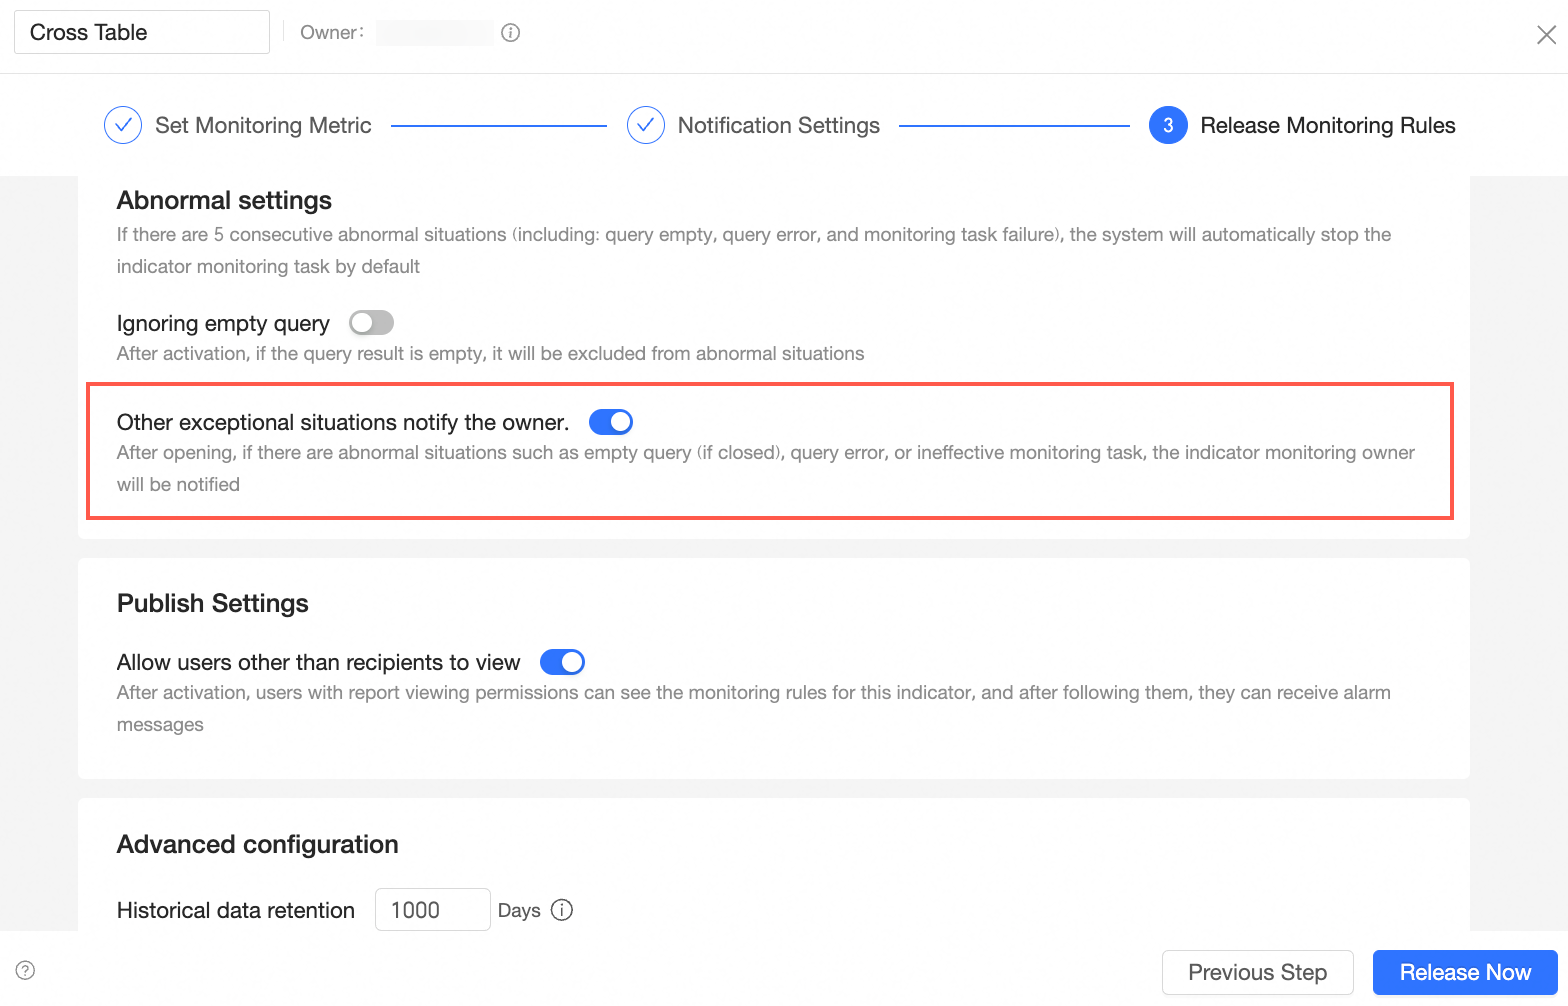Click Historical data retention days field

point(433,910)
